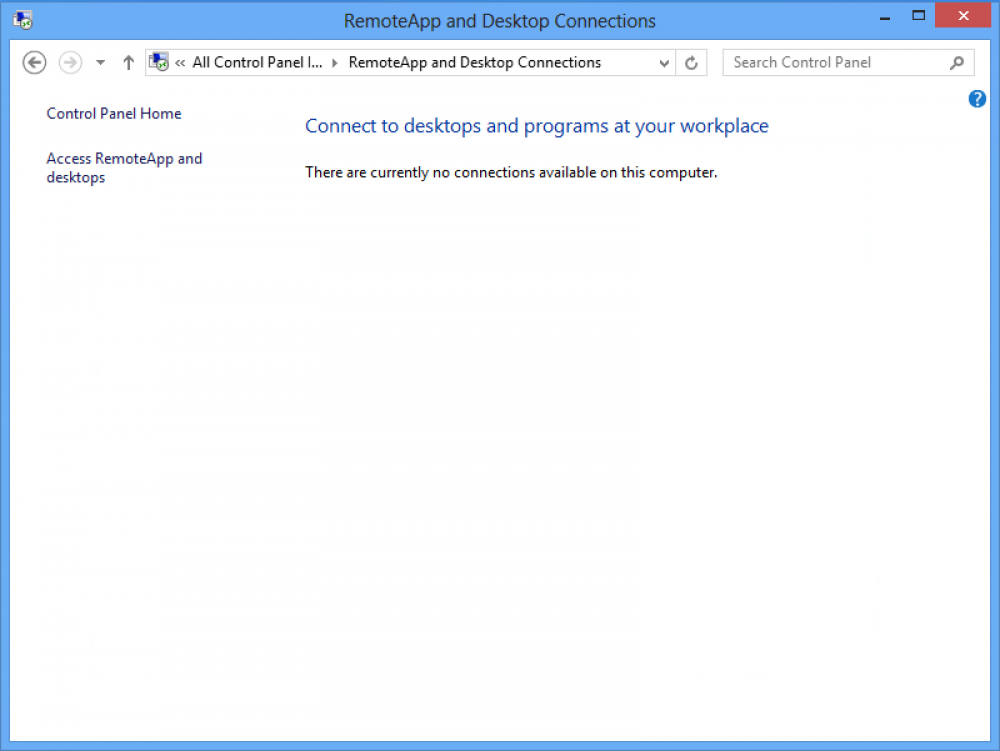Image resolution: width=1000 pixels, height=751 pixels.
Task: Go up one level with Up arrow
Action: (x=128, y=62)
